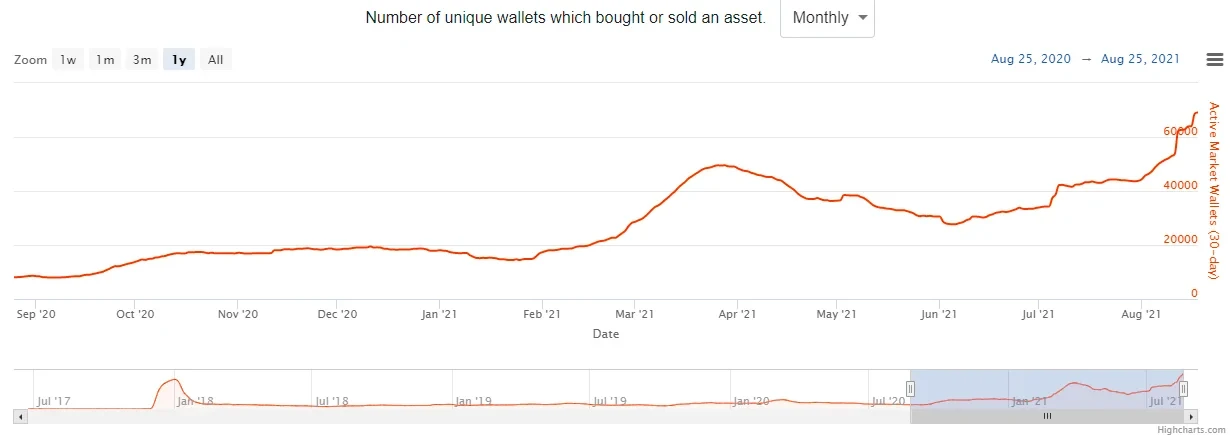Click the navigator left handle
The height and width of the screenshot is (435, 1230).
pos(910,388)
